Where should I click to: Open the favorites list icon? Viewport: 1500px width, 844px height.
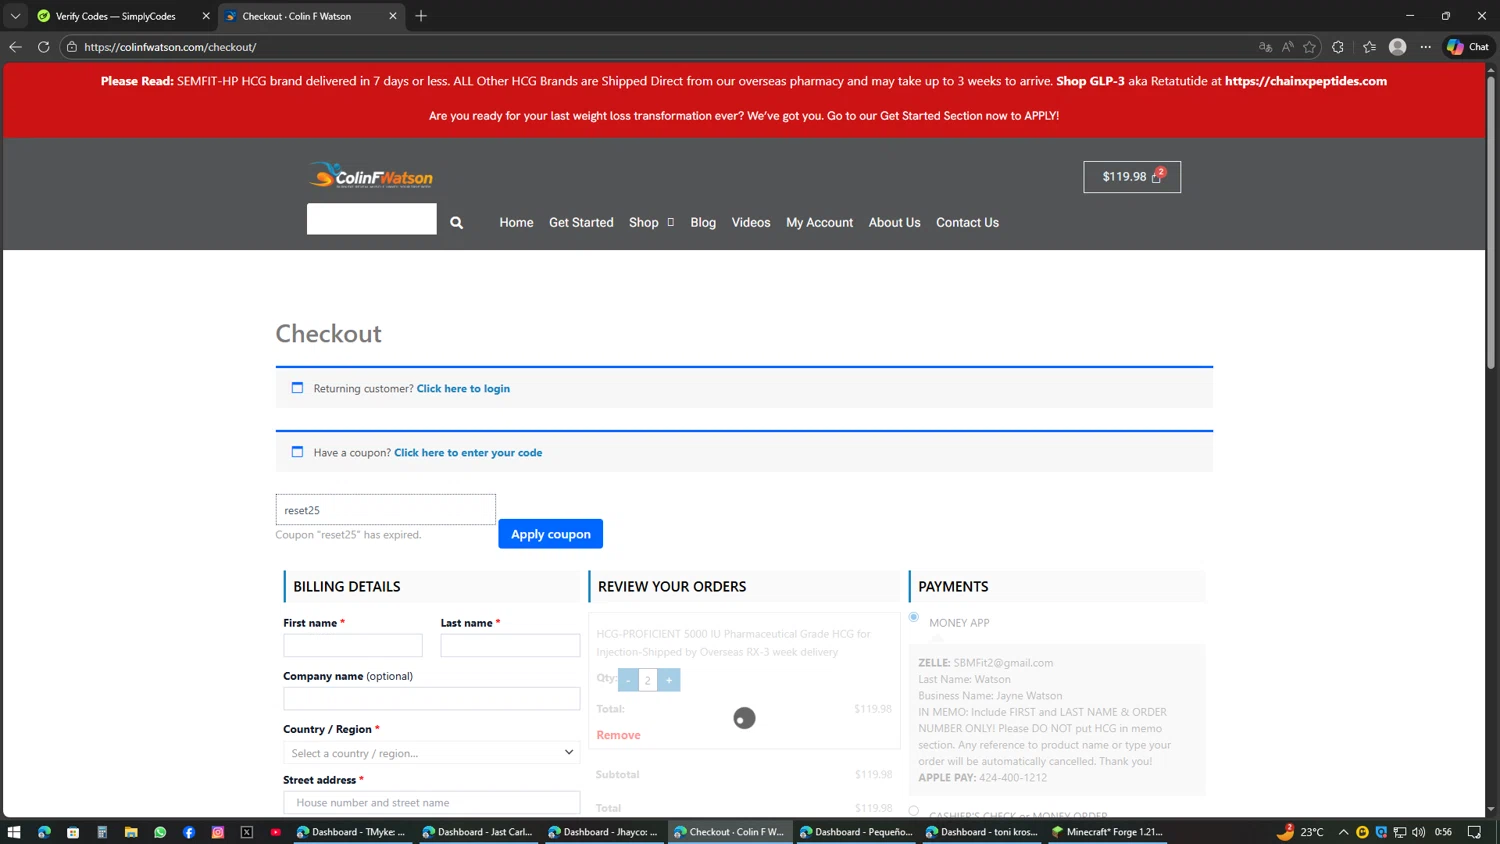(x=1369, y=47)
